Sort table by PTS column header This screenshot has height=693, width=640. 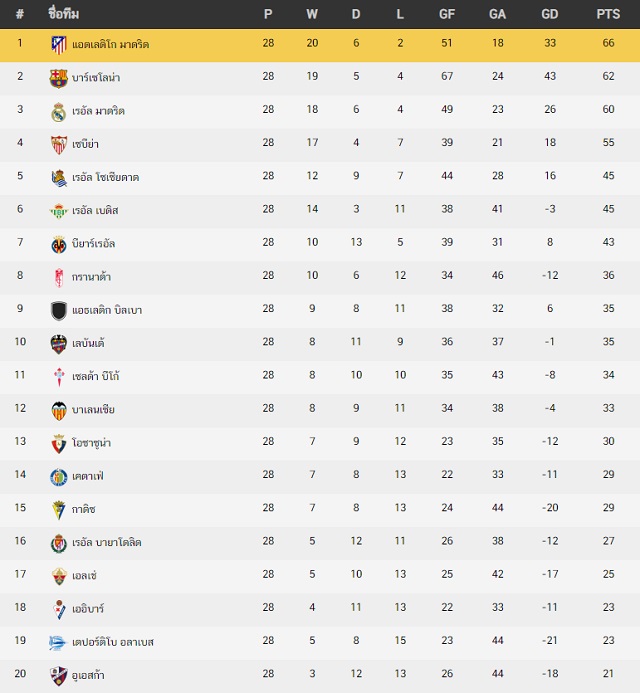coord(608,14)
